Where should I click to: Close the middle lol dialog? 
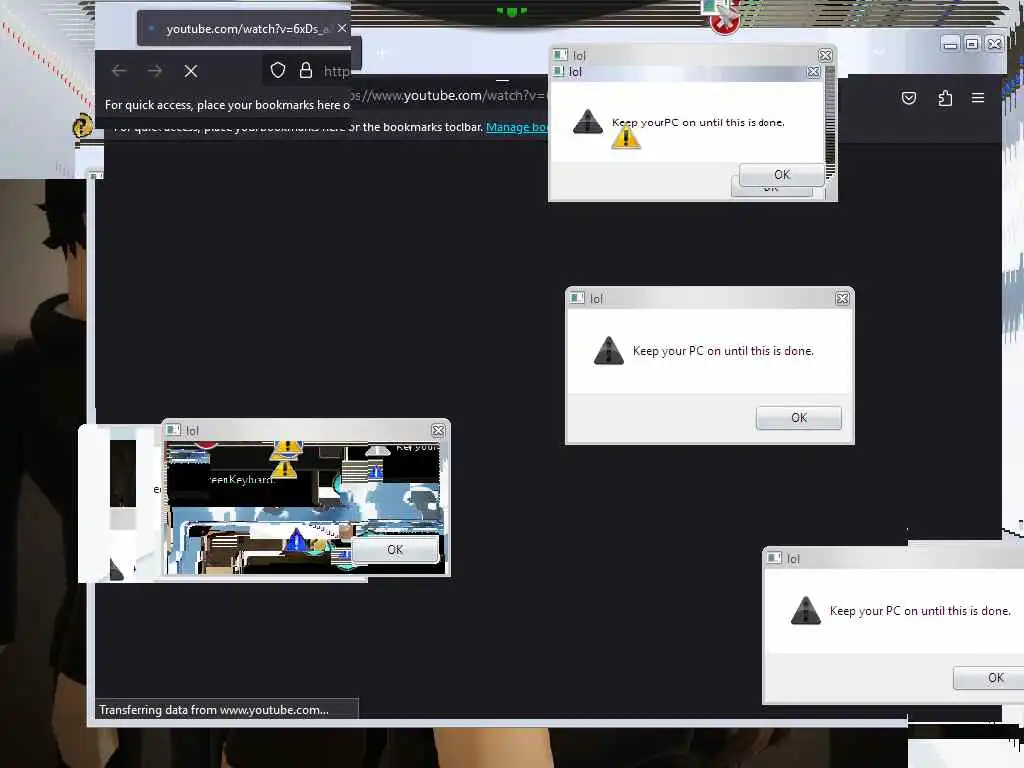coord(842,298)
